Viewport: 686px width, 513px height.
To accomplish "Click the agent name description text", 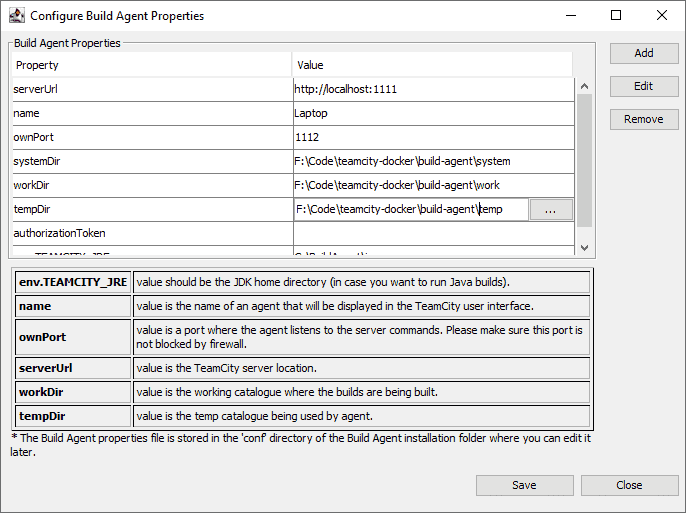I will pos(335,306).
